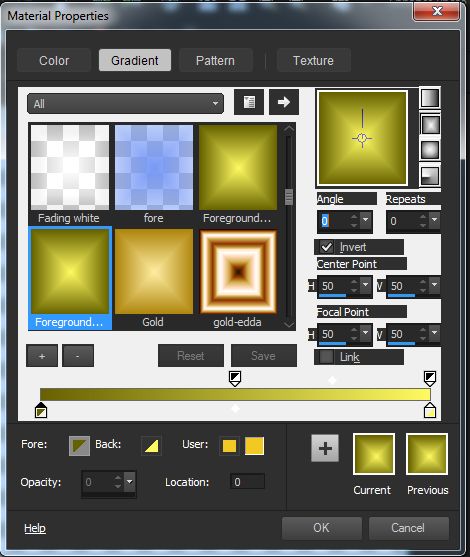Screen dimensions: 470x557
Task: Select the second User color swatch
Action: [254, 446]
